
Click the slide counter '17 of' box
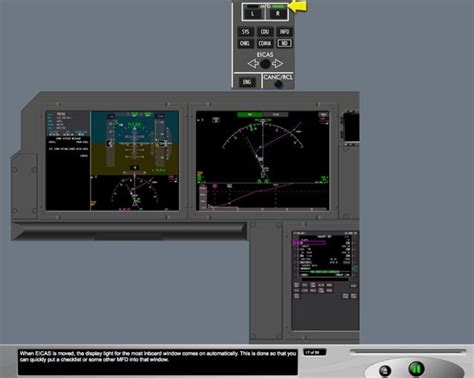(314, 352)
